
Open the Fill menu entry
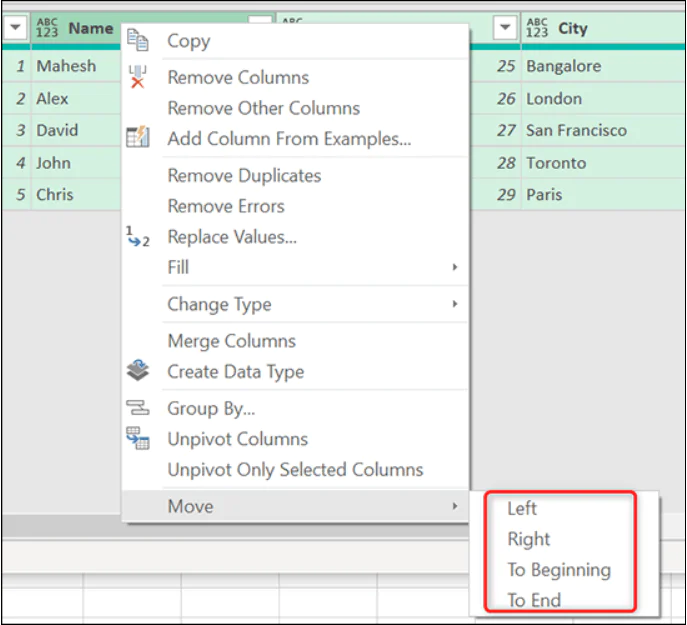295,267
